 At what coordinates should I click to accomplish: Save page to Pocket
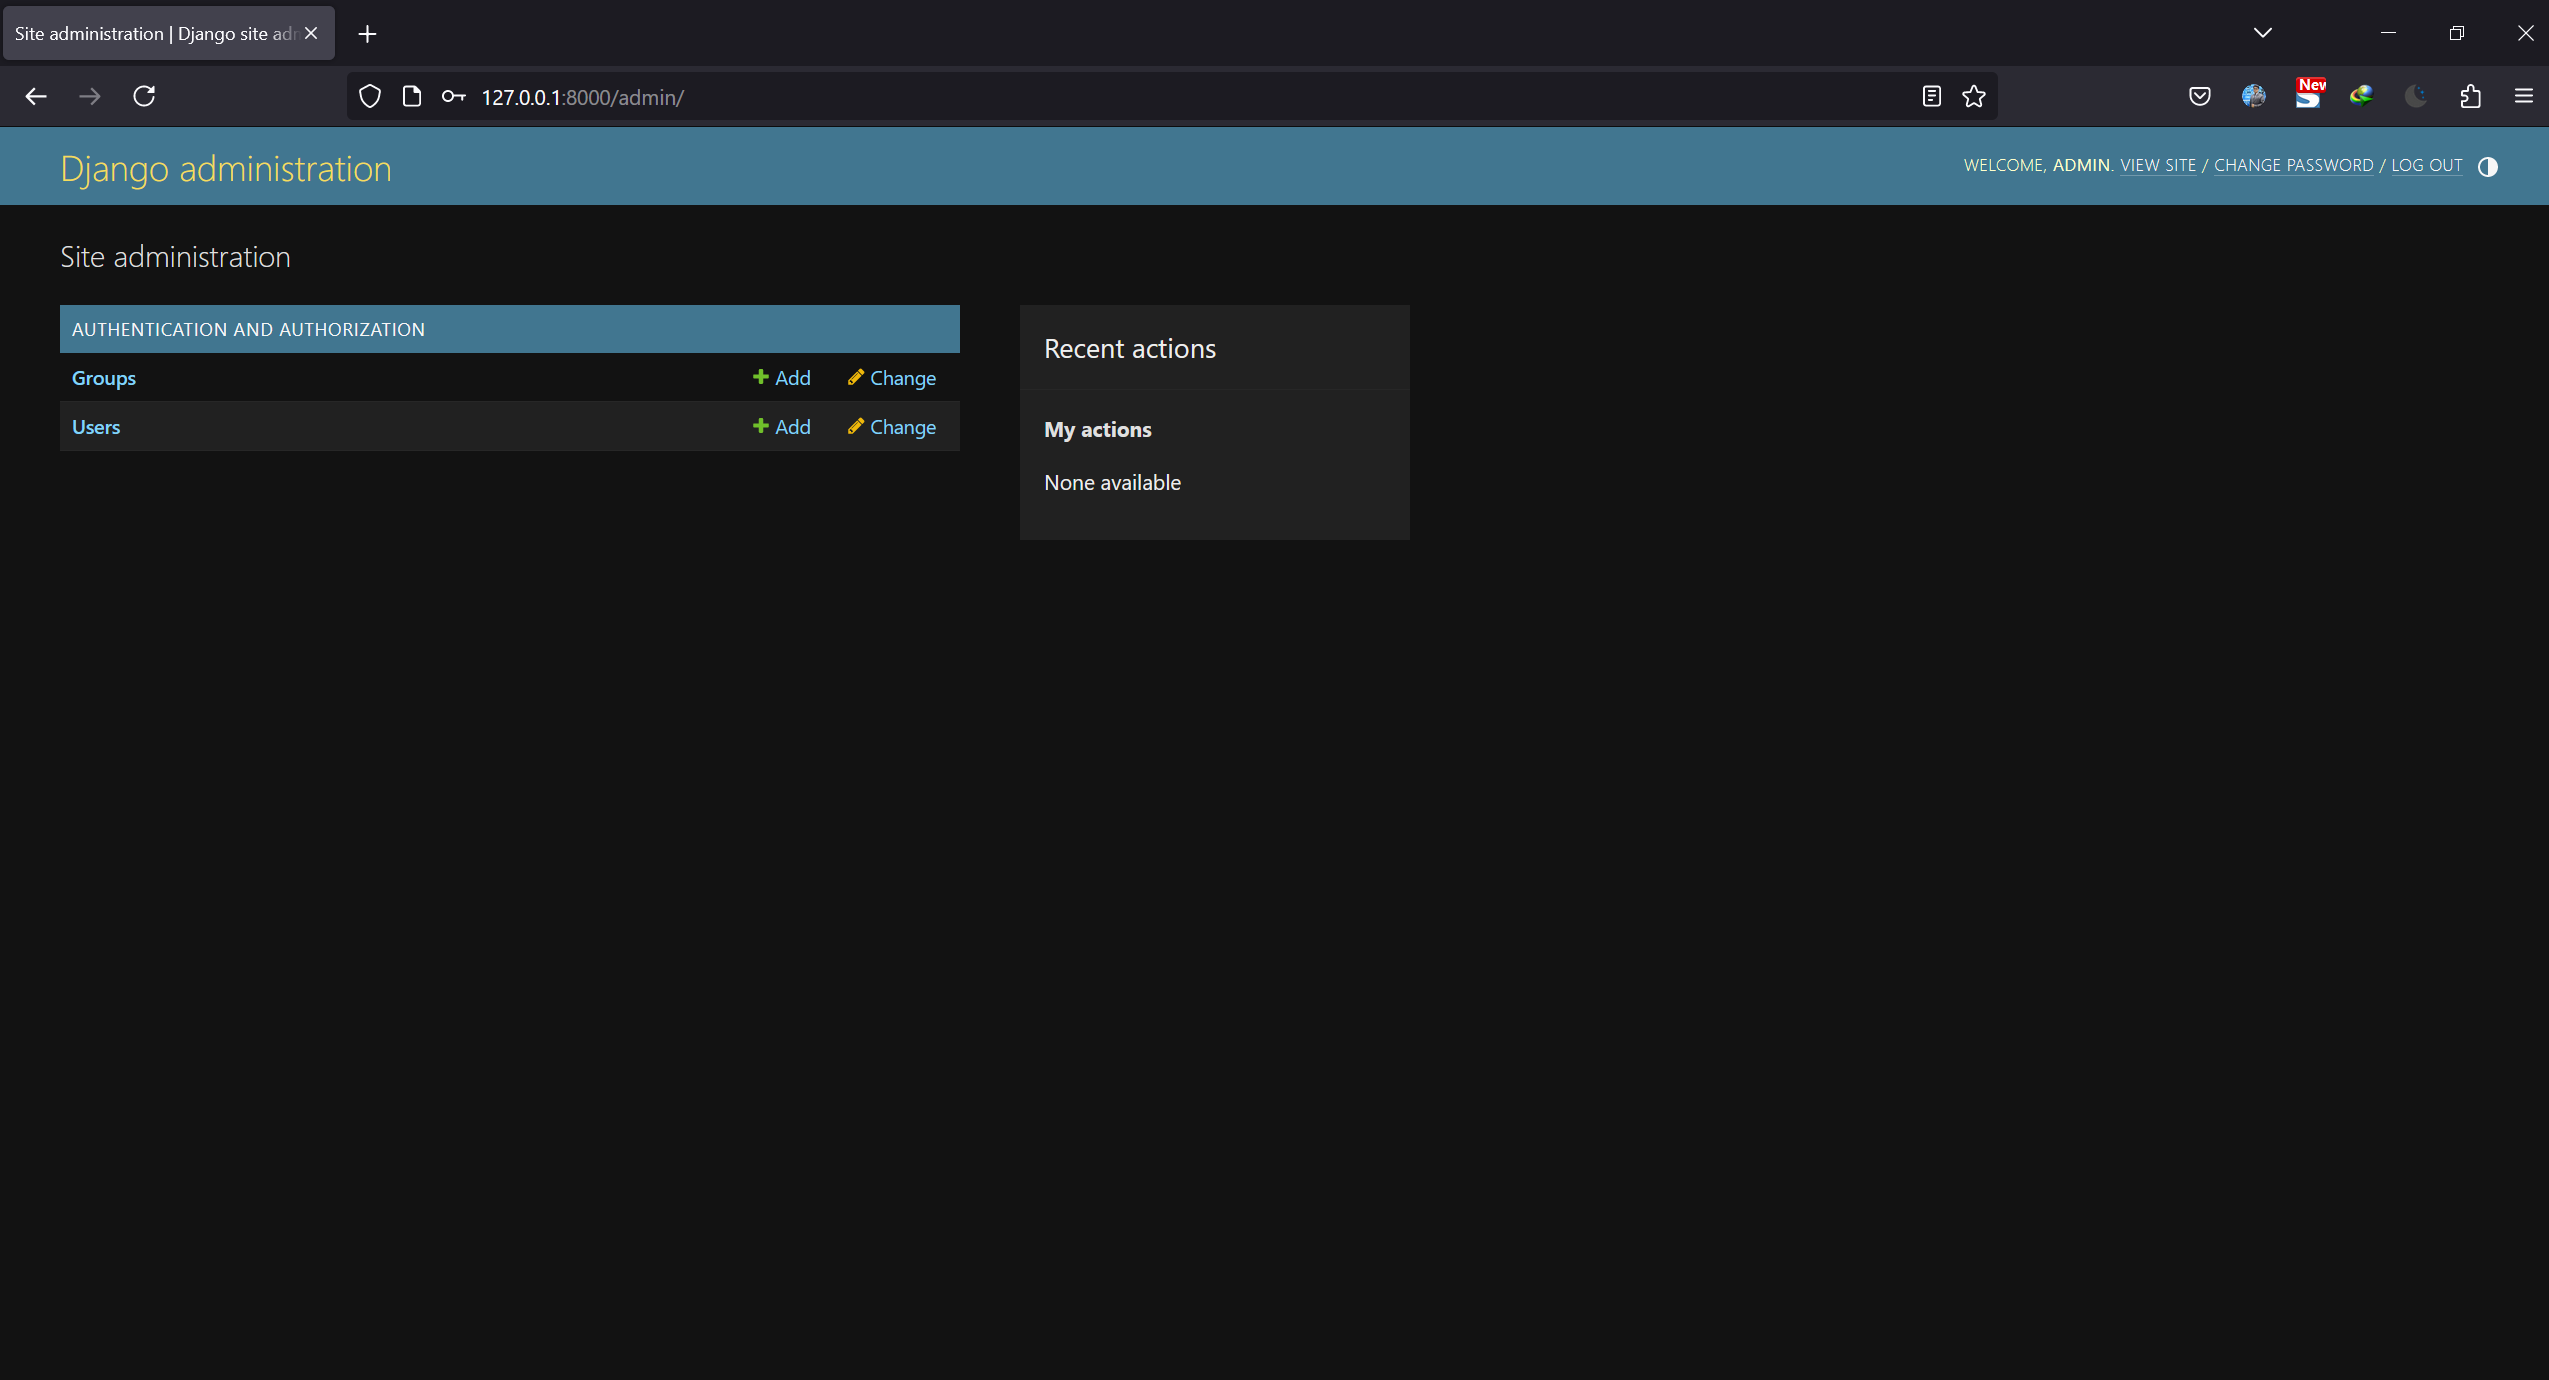point(2199,96)
